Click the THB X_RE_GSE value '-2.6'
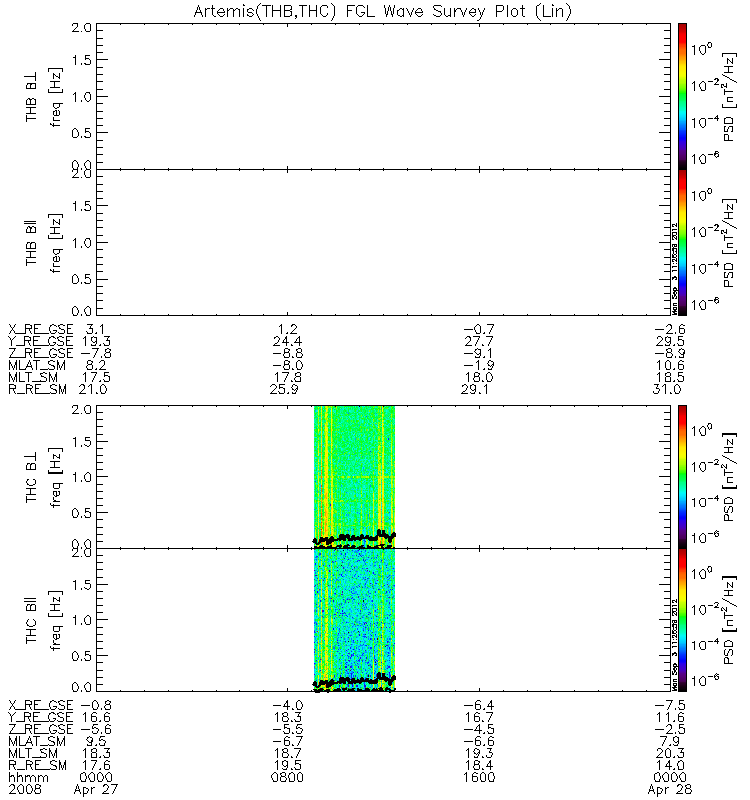 [670, 329]
